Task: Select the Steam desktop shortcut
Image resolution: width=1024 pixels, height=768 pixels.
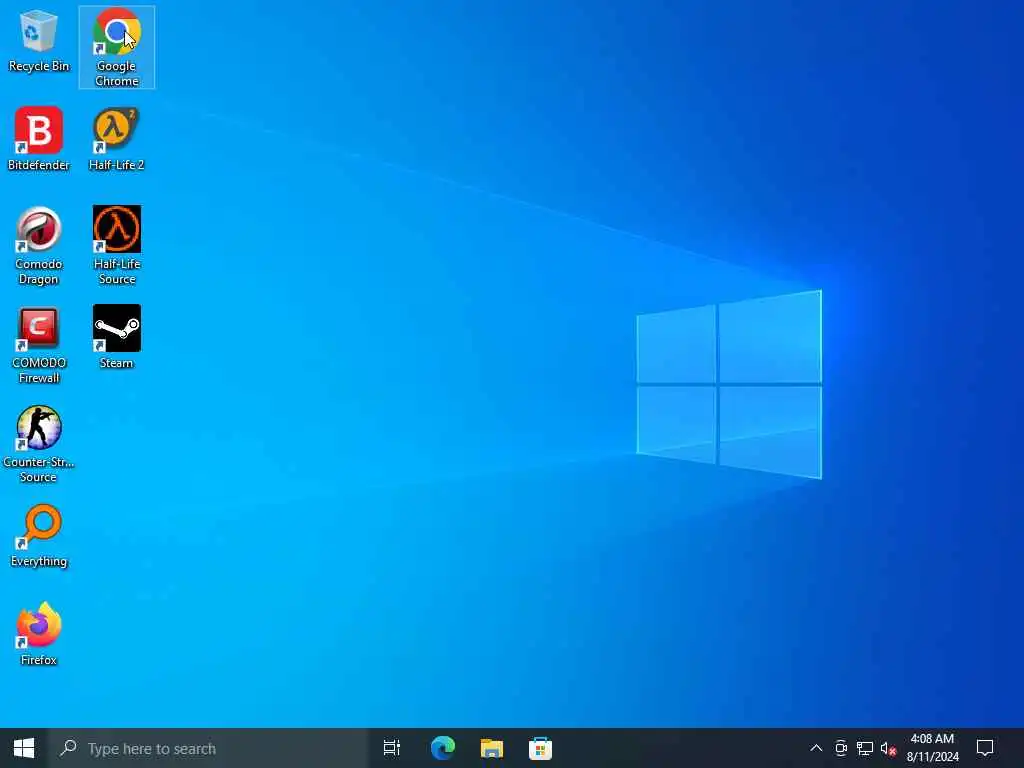Action: point(116,337)
